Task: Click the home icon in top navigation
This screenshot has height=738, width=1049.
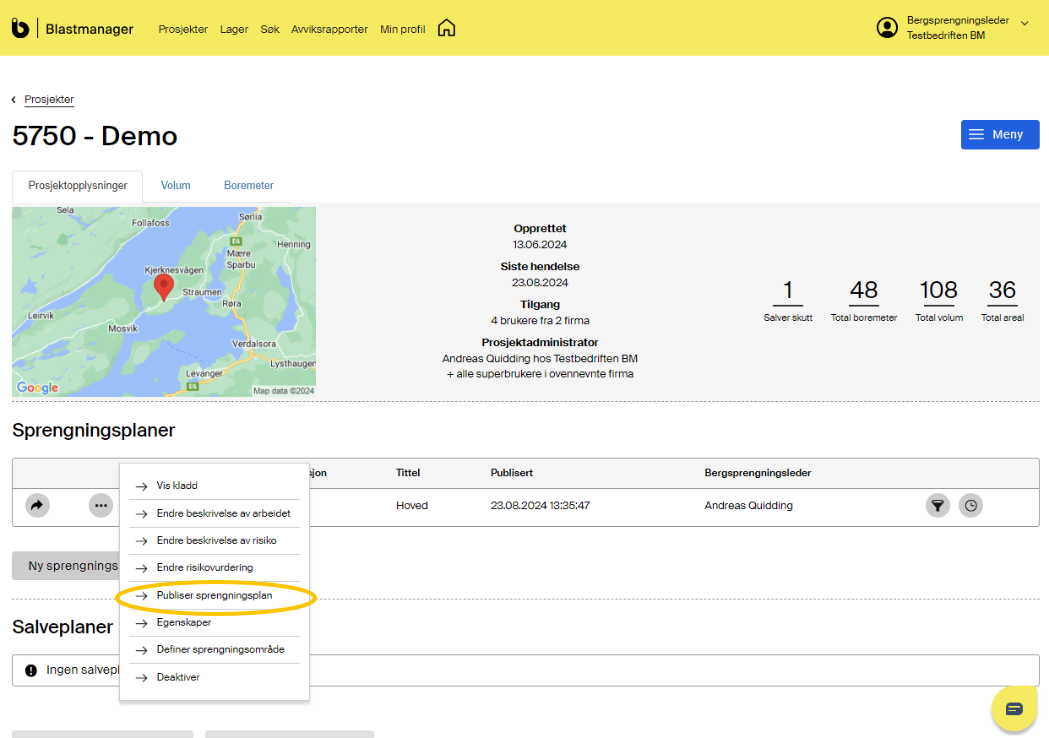Action: point(446,28)
